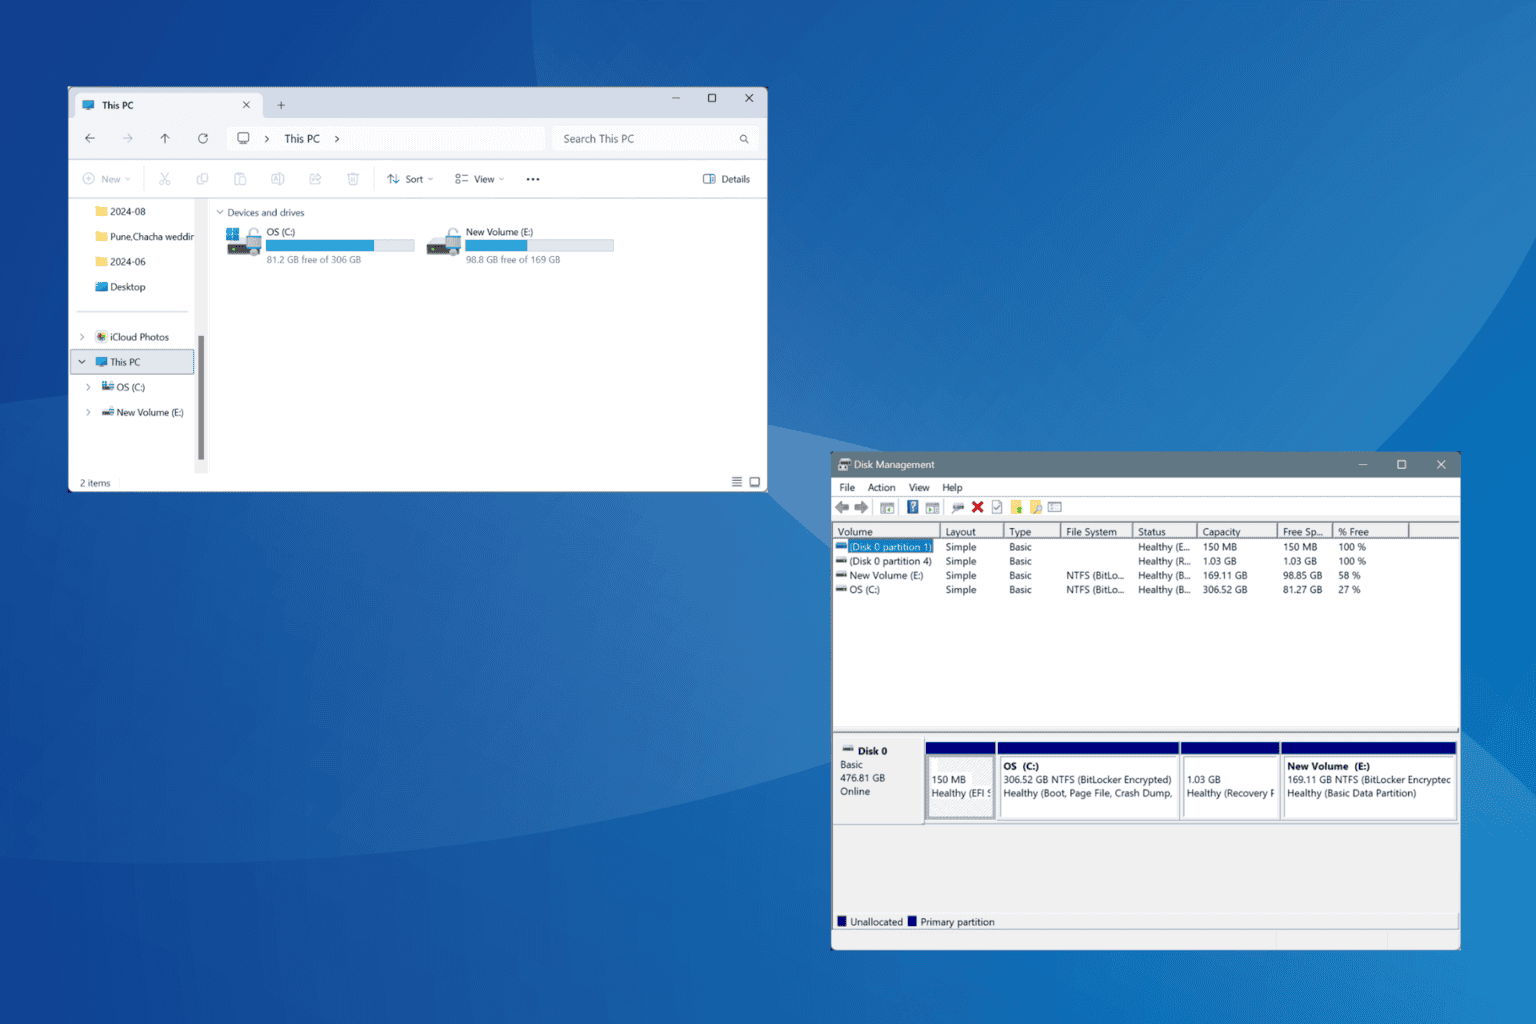This screenshot has height=1024, width=1536.
Task: Open the Sort dropdown
Action: pos(410,179)
